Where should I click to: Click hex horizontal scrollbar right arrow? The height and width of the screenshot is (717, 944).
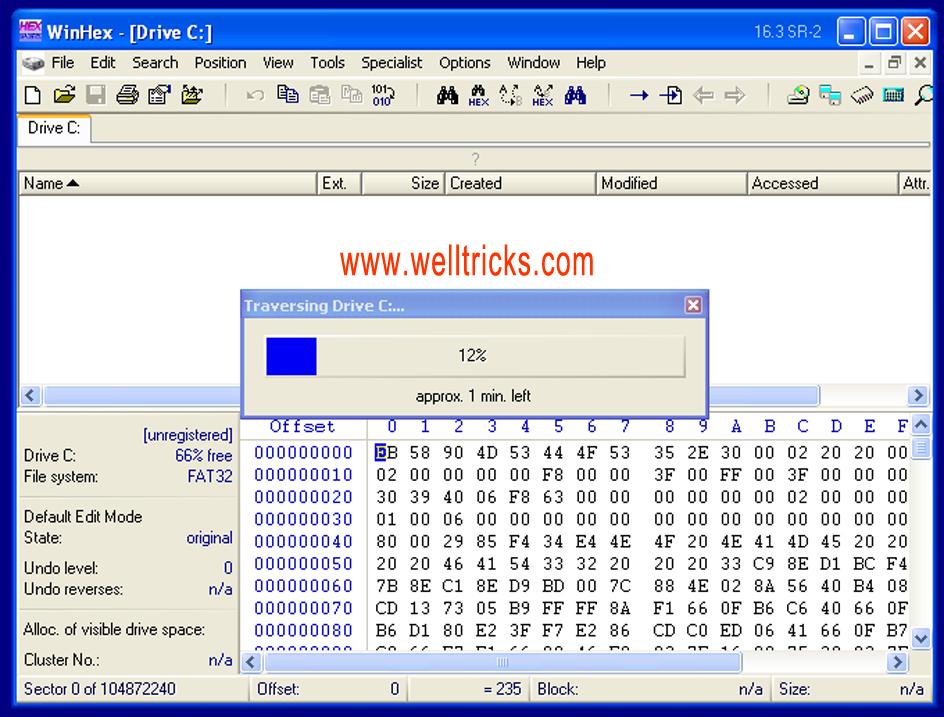click(x=897, y=662)
